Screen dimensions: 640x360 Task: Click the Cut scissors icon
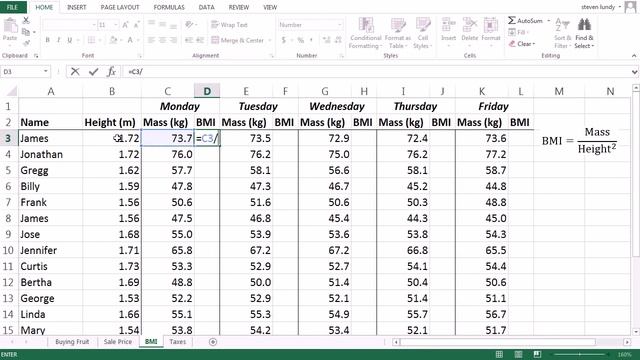coord(26,20)
